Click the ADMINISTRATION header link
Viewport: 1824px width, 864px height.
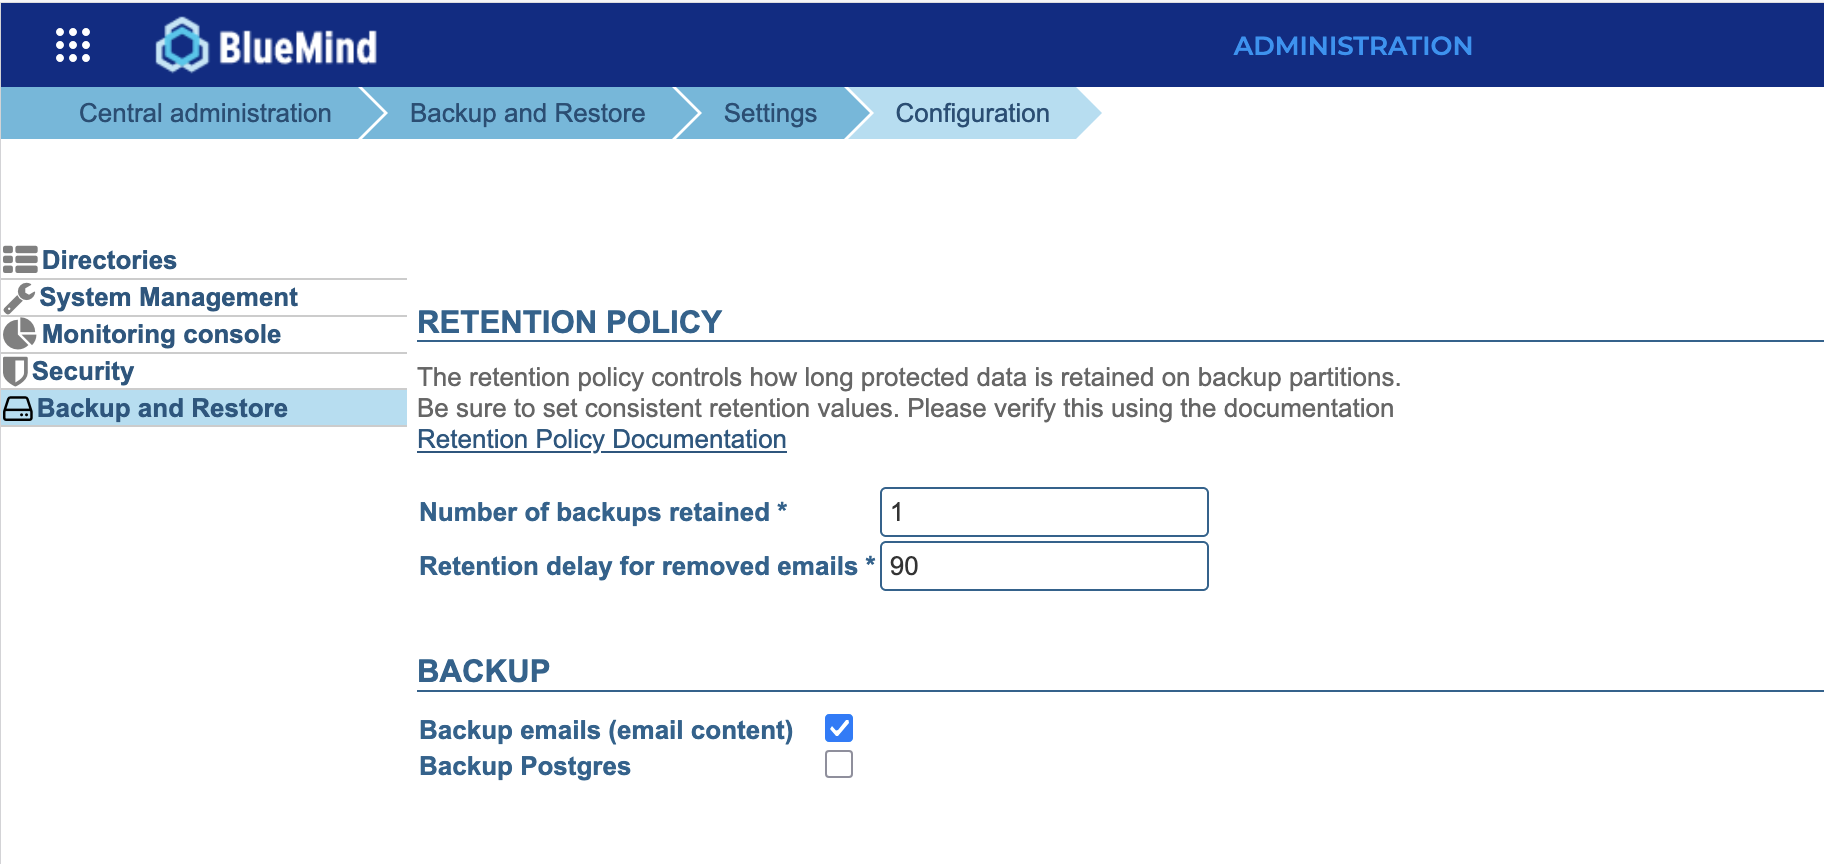1352,46
